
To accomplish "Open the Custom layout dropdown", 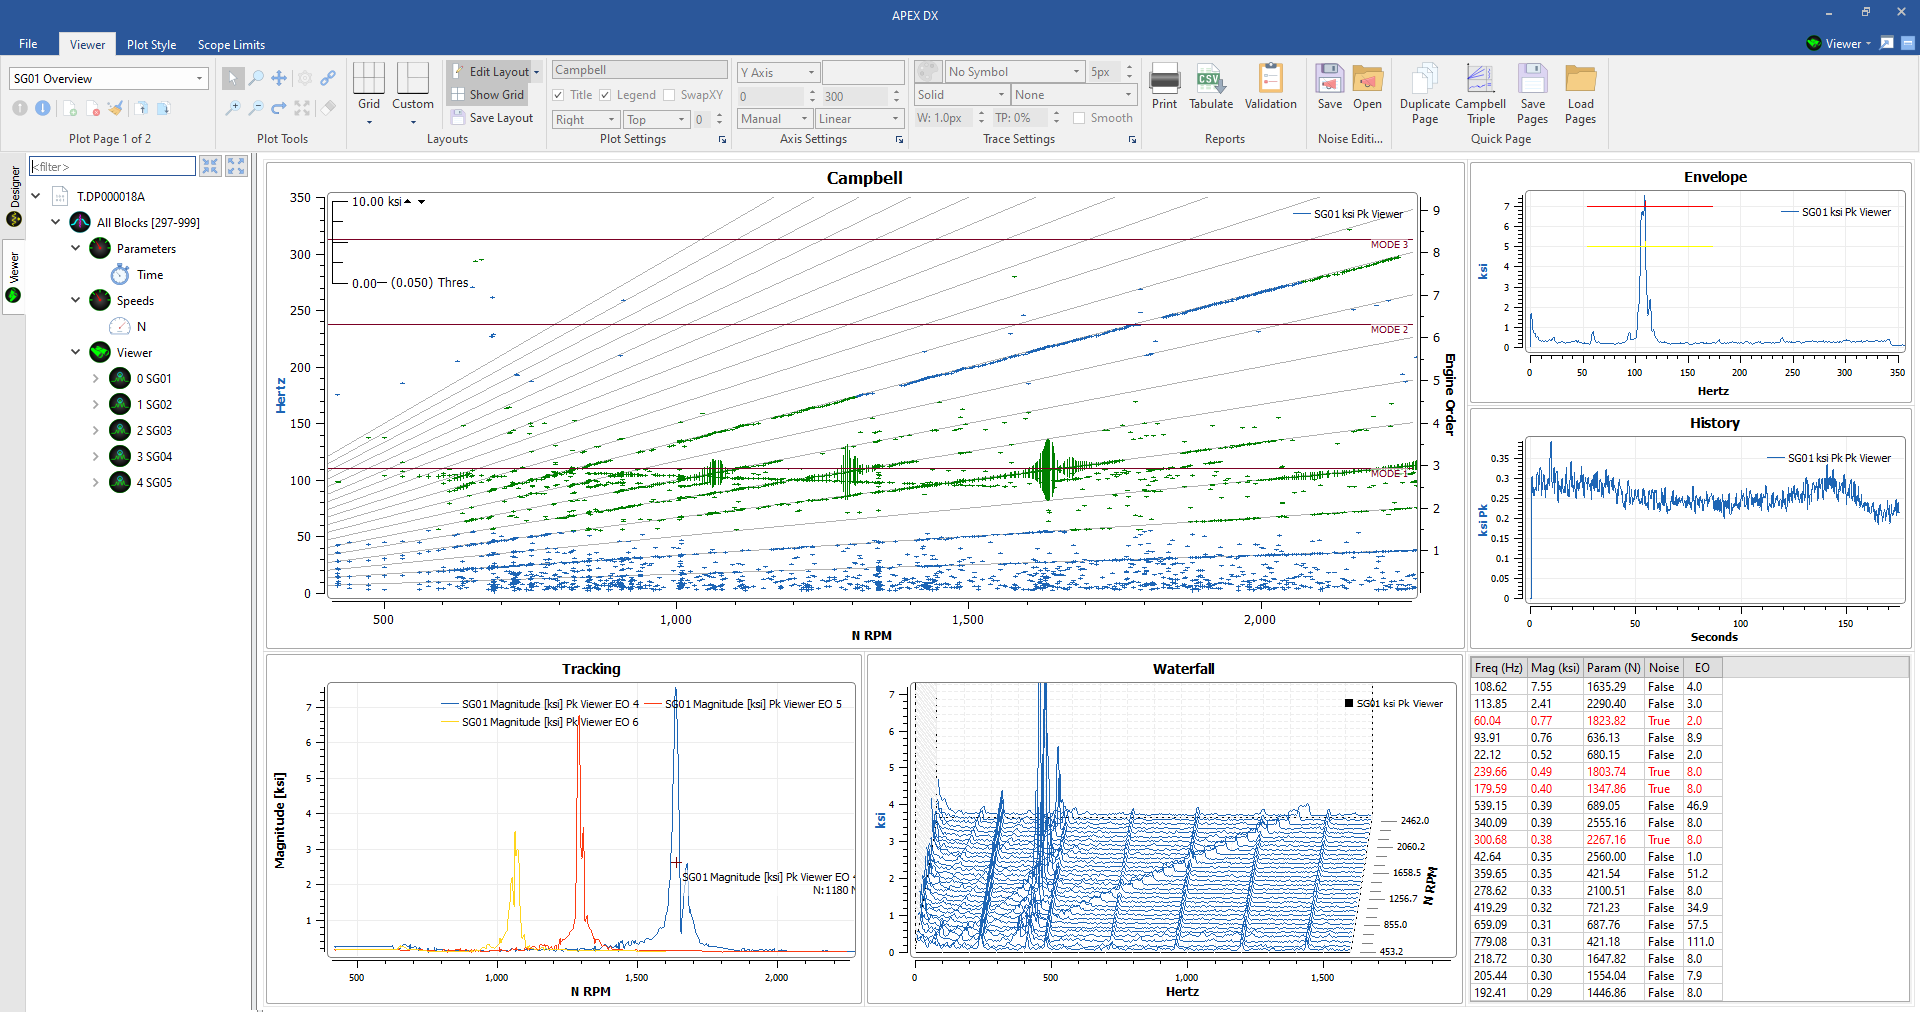I will pyautogui.click(x=413, y=122).
